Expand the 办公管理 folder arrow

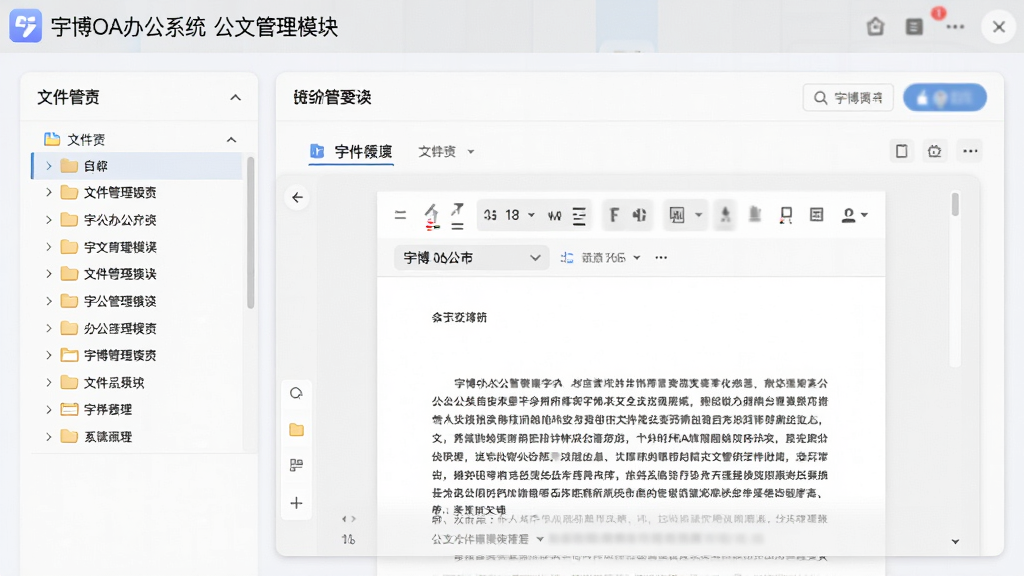48,328
